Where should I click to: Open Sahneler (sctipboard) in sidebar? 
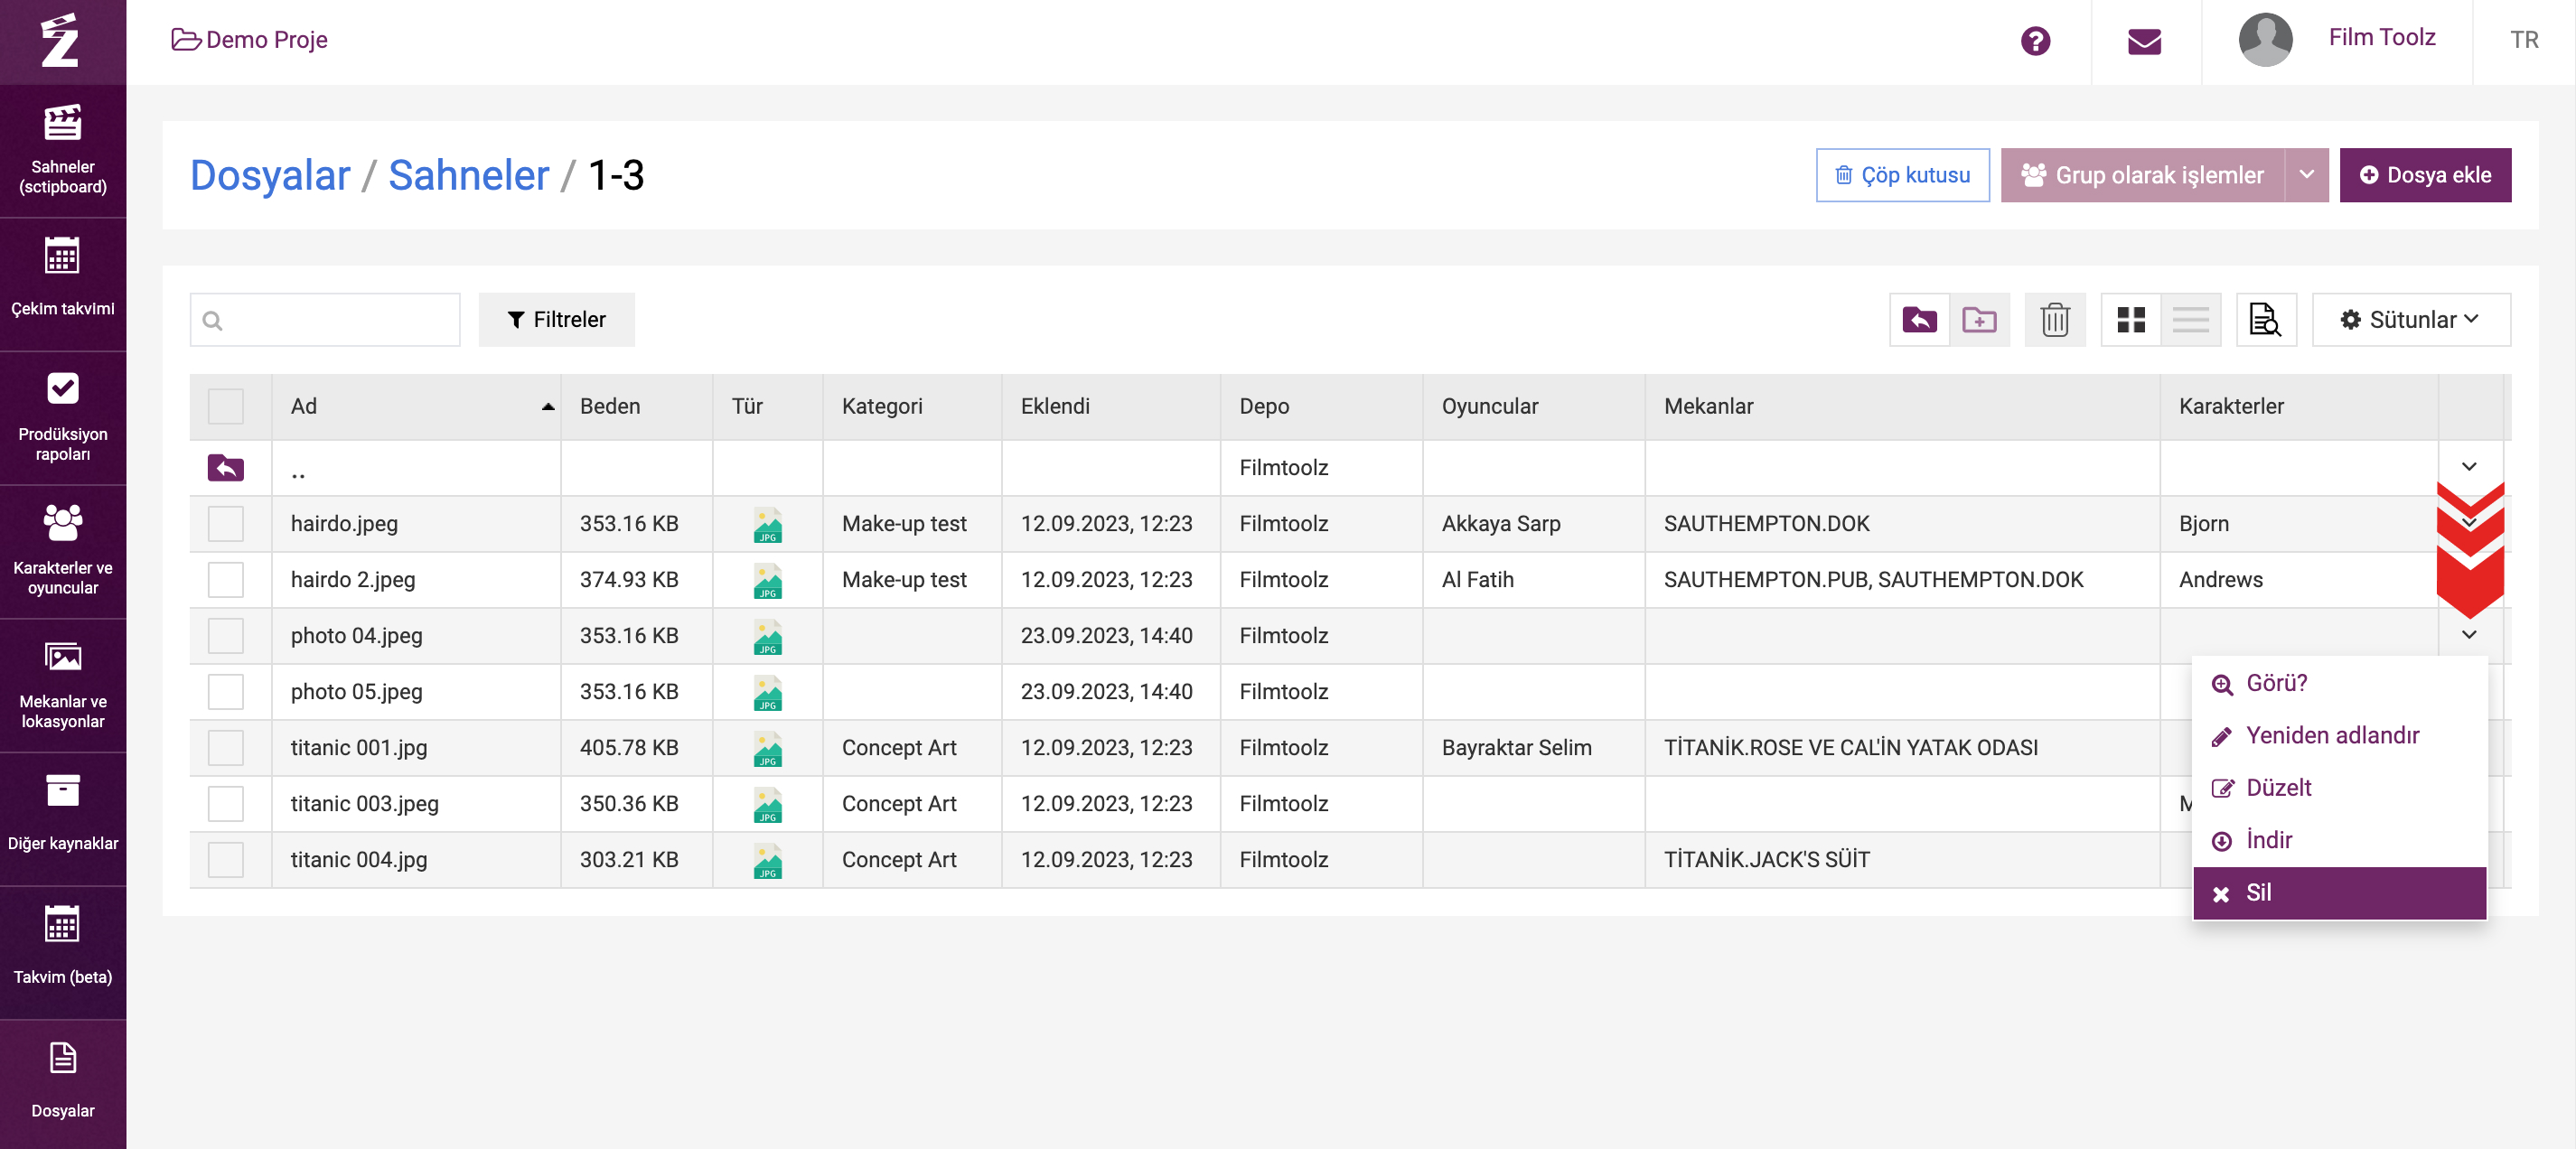coord(63,151)
